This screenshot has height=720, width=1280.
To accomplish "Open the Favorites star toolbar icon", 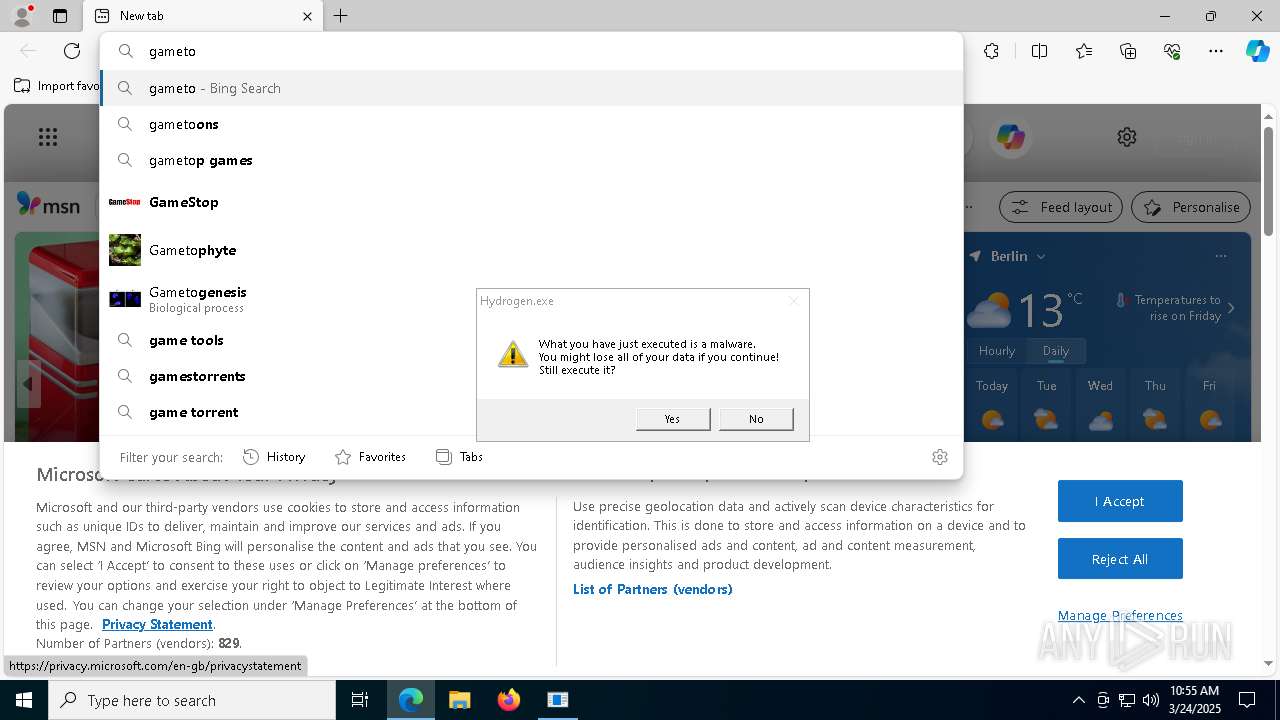I will 1084,51.
